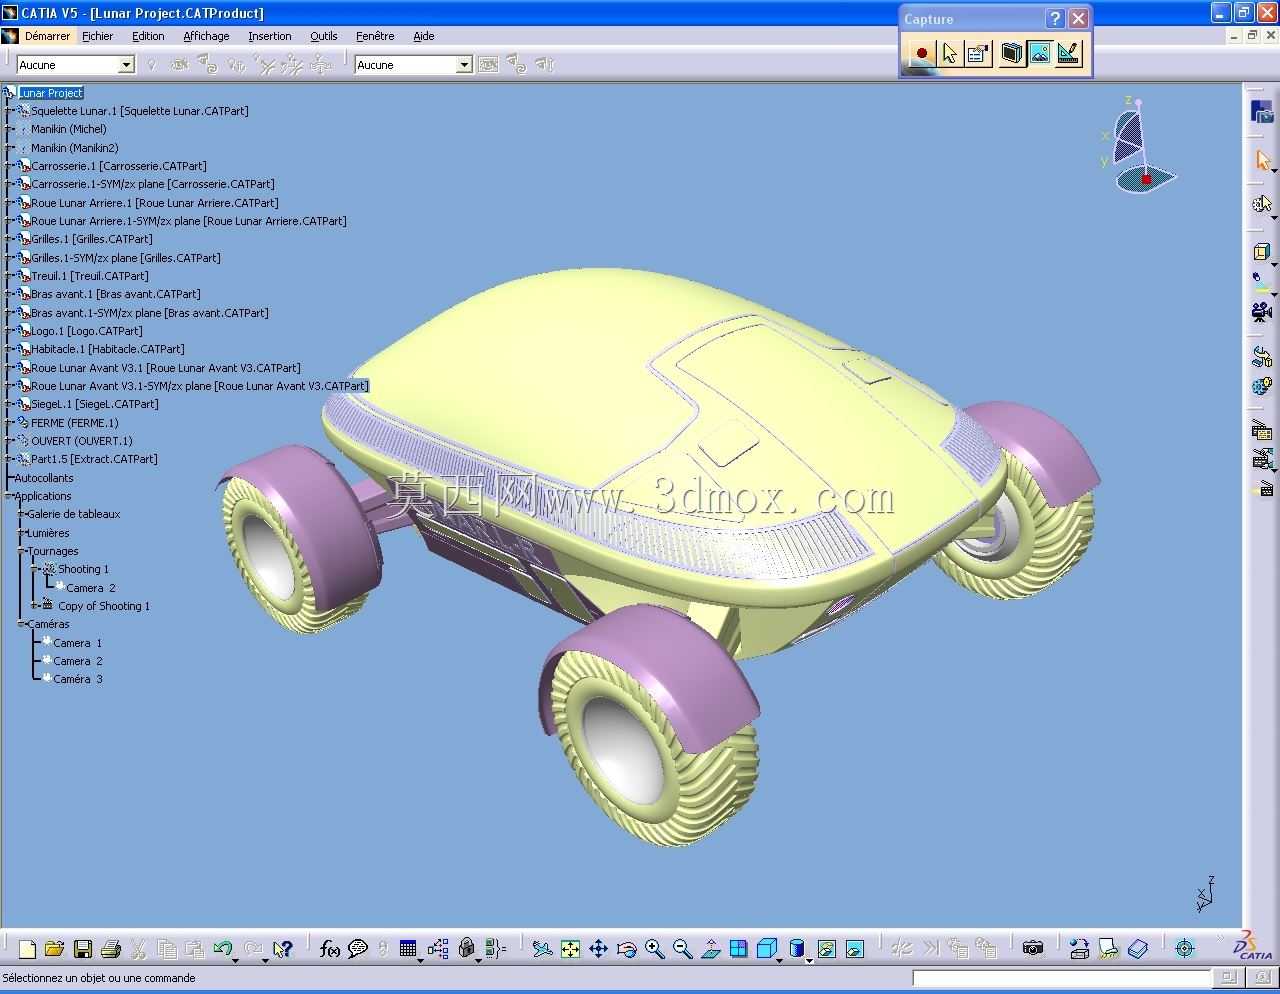Expand Galerie de tableaux node

pos(21,514)
